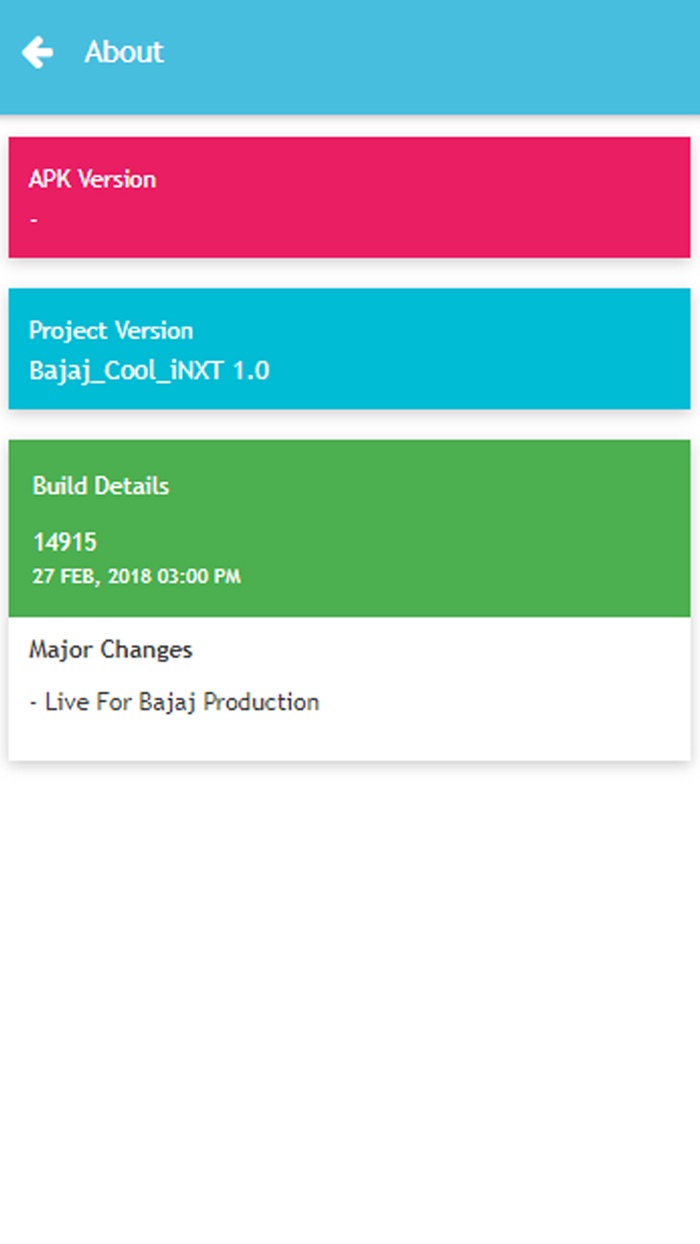Tap the white navigation arrow in header
The height and width of the screenshot is (1244, 700).
point(36,52)
